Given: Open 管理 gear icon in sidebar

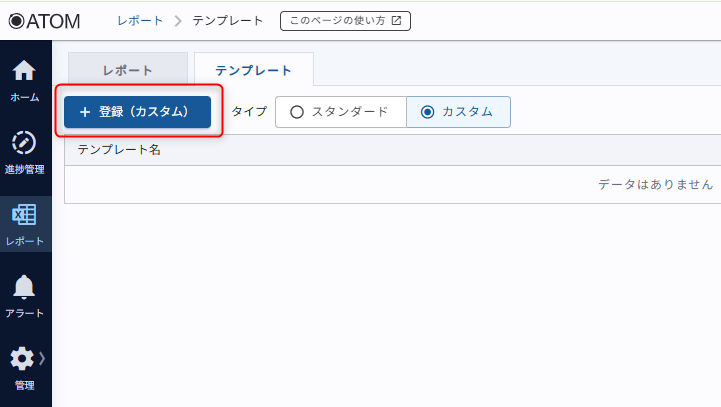Looking at the screenshot, I should 22,359.
